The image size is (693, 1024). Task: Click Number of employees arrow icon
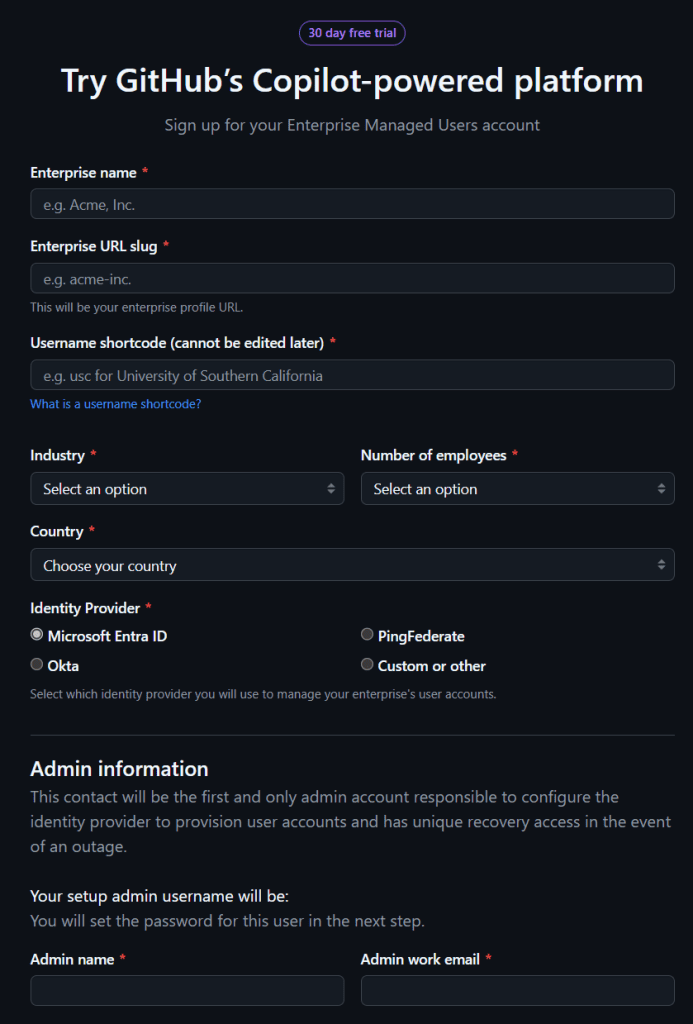click(x=661, y=489)
